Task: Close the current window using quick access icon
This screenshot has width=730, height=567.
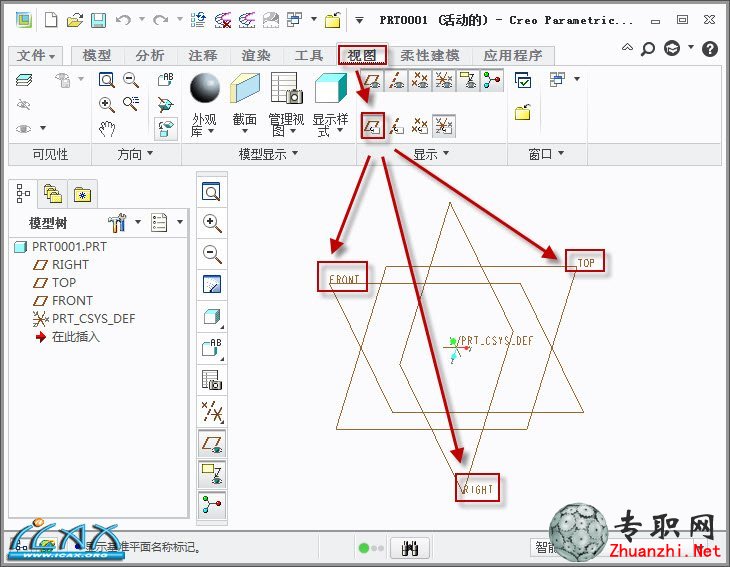Action: [x=332, y=20]
